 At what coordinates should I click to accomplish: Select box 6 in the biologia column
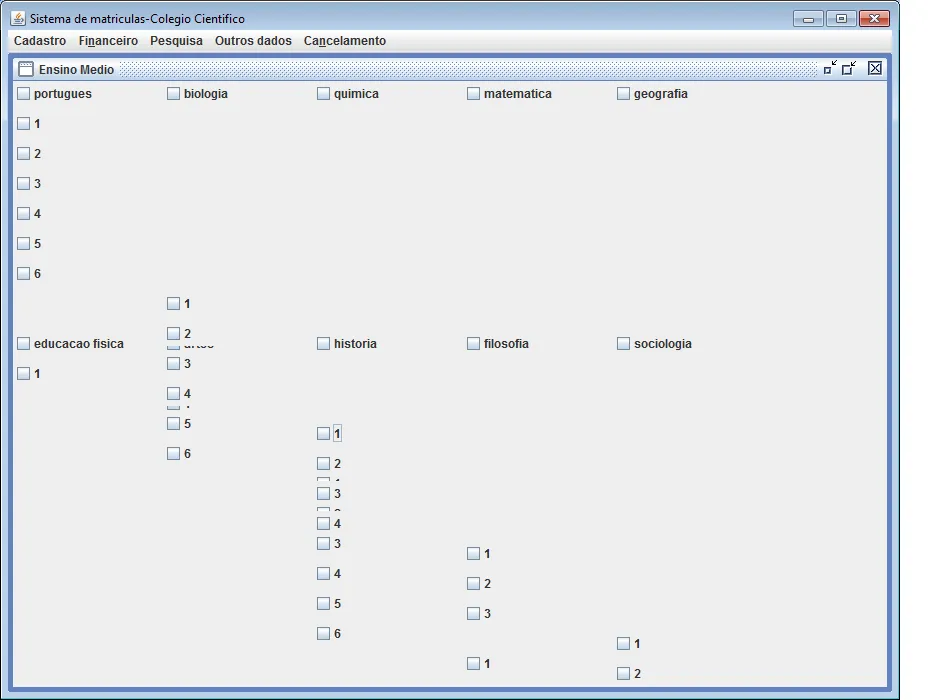point(173,454)
